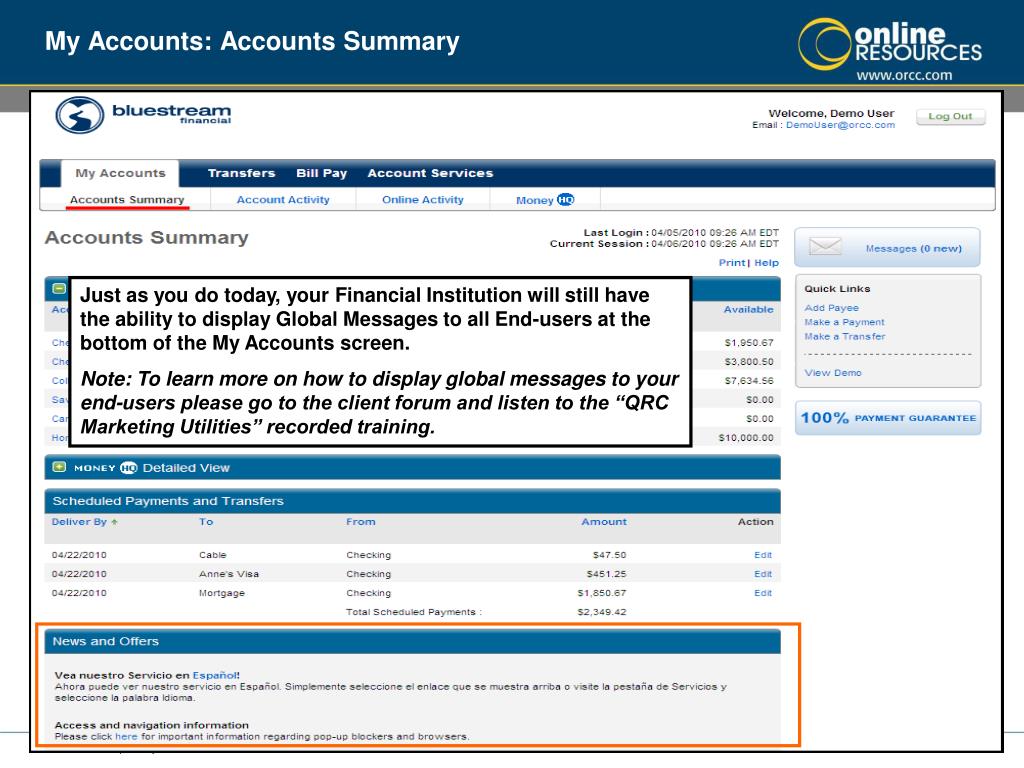Click the 100% Payment Guarantee banner

pyautogui.click(x=888, y=418)
